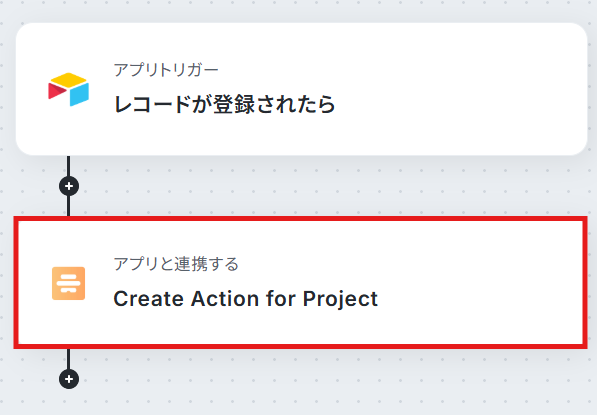The height and width of the screenshot is (415, 597).
Task: Select the アプリトリガー label
Action: pos(166,70)
